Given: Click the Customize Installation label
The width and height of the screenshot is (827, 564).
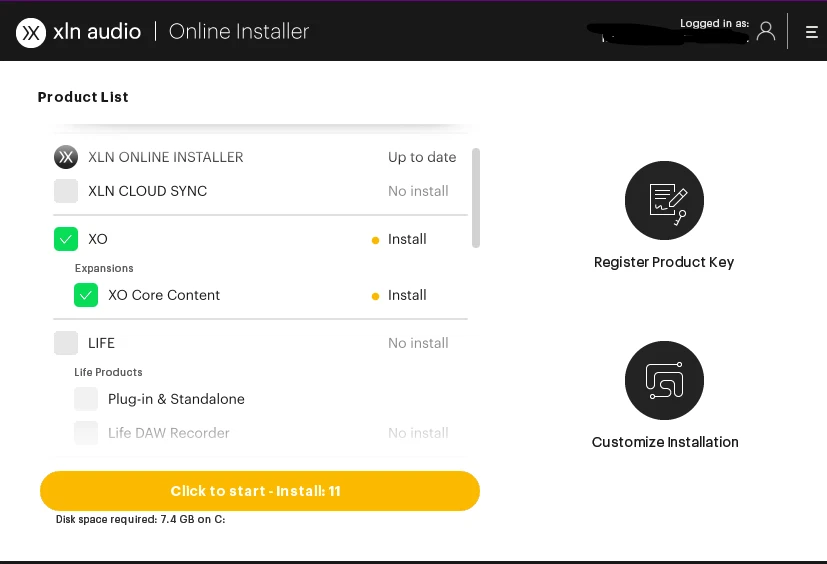Looking at the screenshot, I should click(x=665, y=442).
